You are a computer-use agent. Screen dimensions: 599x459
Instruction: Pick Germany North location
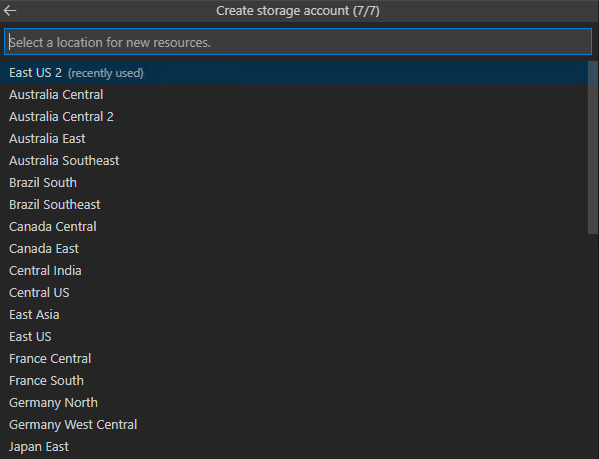click(x=294, y=403)
